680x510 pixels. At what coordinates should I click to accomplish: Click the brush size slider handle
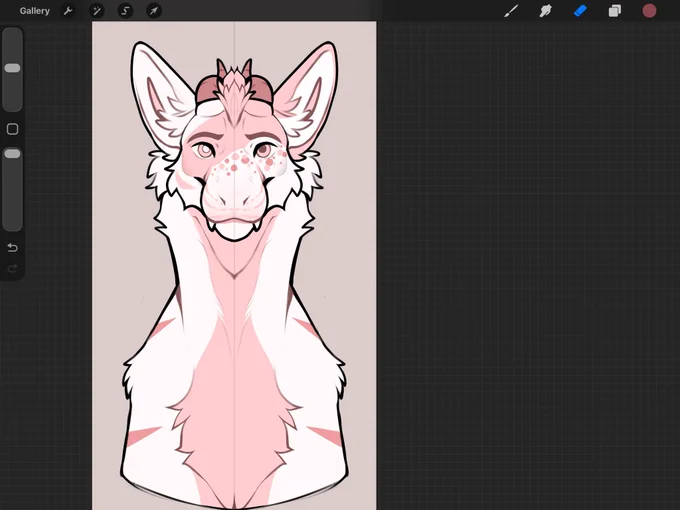pos(12,68)
